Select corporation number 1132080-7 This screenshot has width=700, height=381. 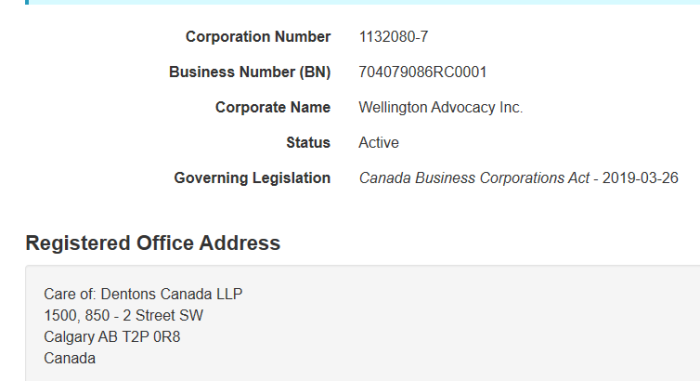pyautogui.click(x=393, y=37)
